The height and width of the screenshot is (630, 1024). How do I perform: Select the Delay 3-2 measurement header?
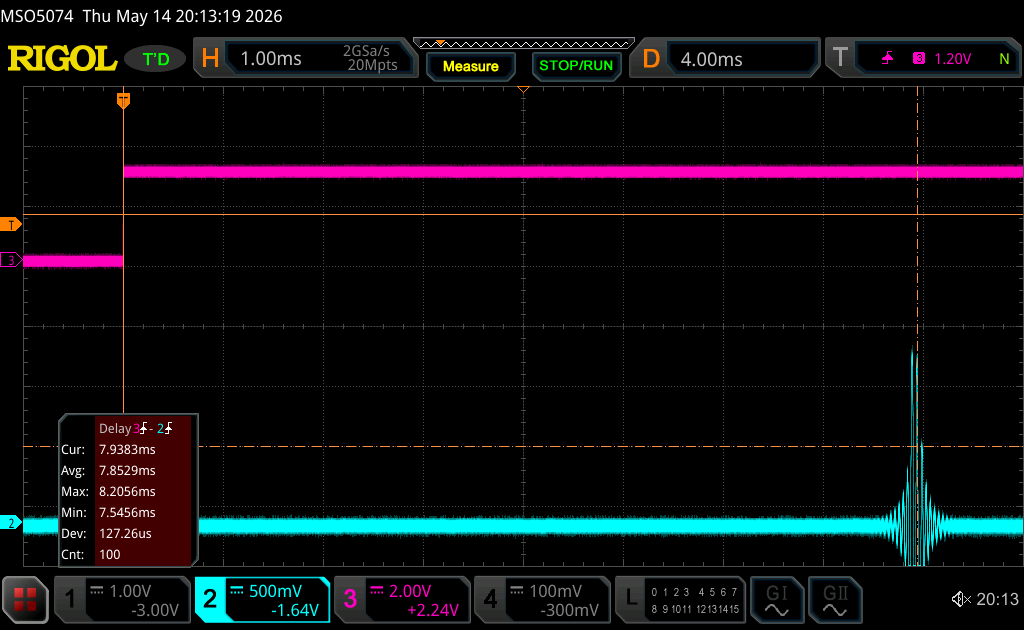[136, 428]
